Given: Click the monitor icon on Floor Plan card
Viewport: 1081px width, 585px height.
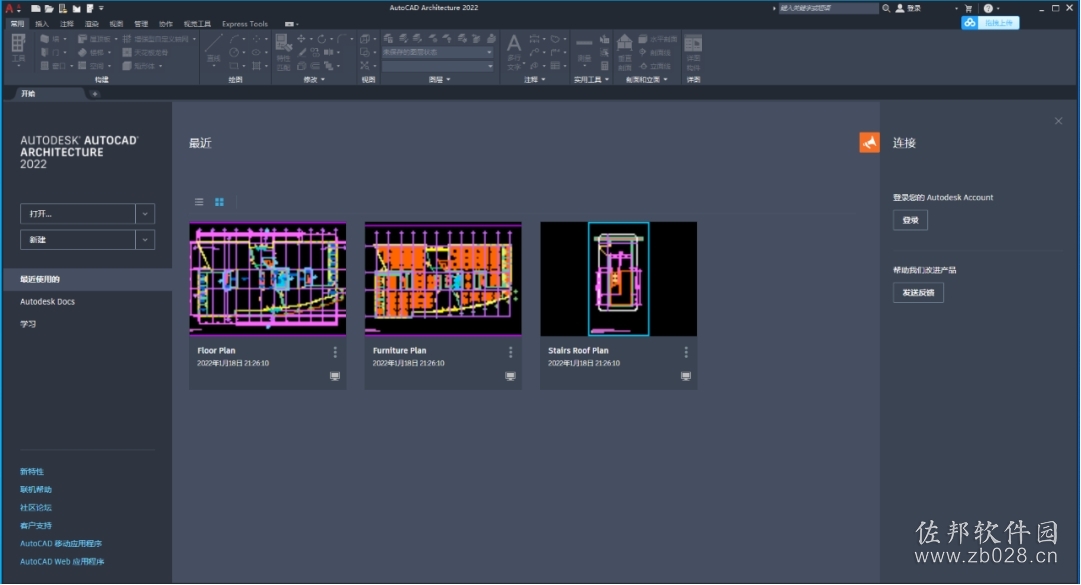Looking at the screenshot, I should pyautogui.click(x=335, y=376).
